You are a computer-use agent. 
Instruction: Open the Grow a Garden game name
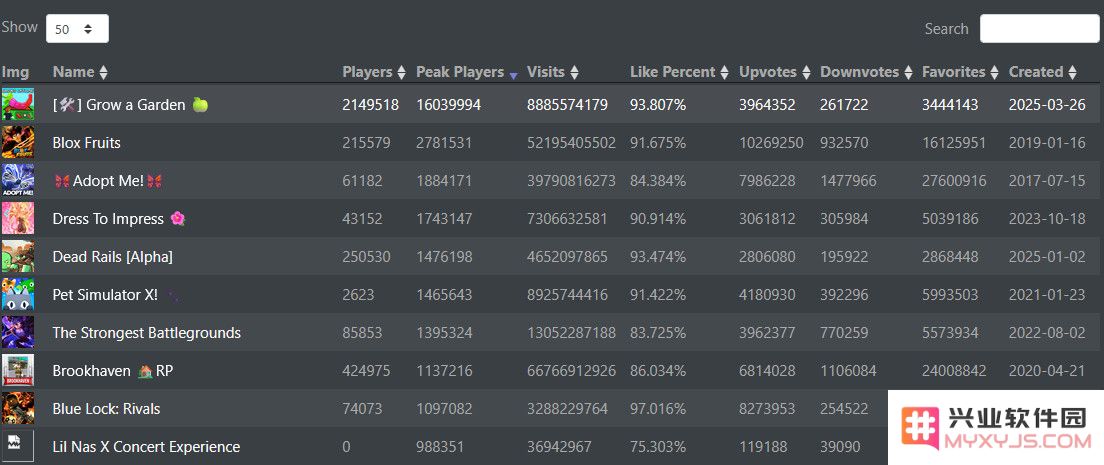tap(130, 105)
